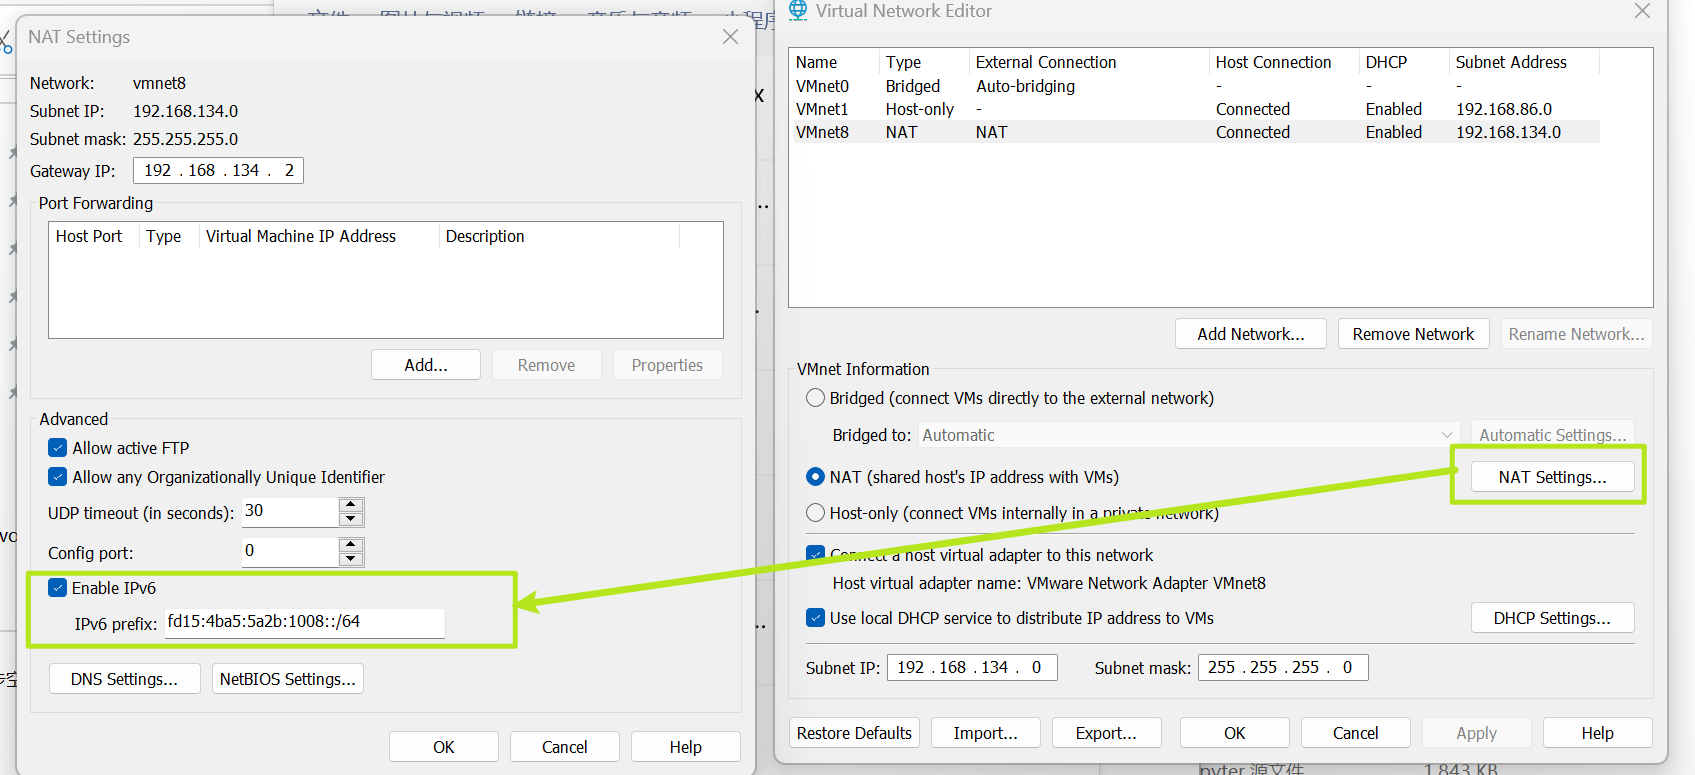Viewport: 1695px width, 775px height.
Task: Uncheck the Enable IPv6 checkbox
Action: pyautogui.click(x=58, y=588)
